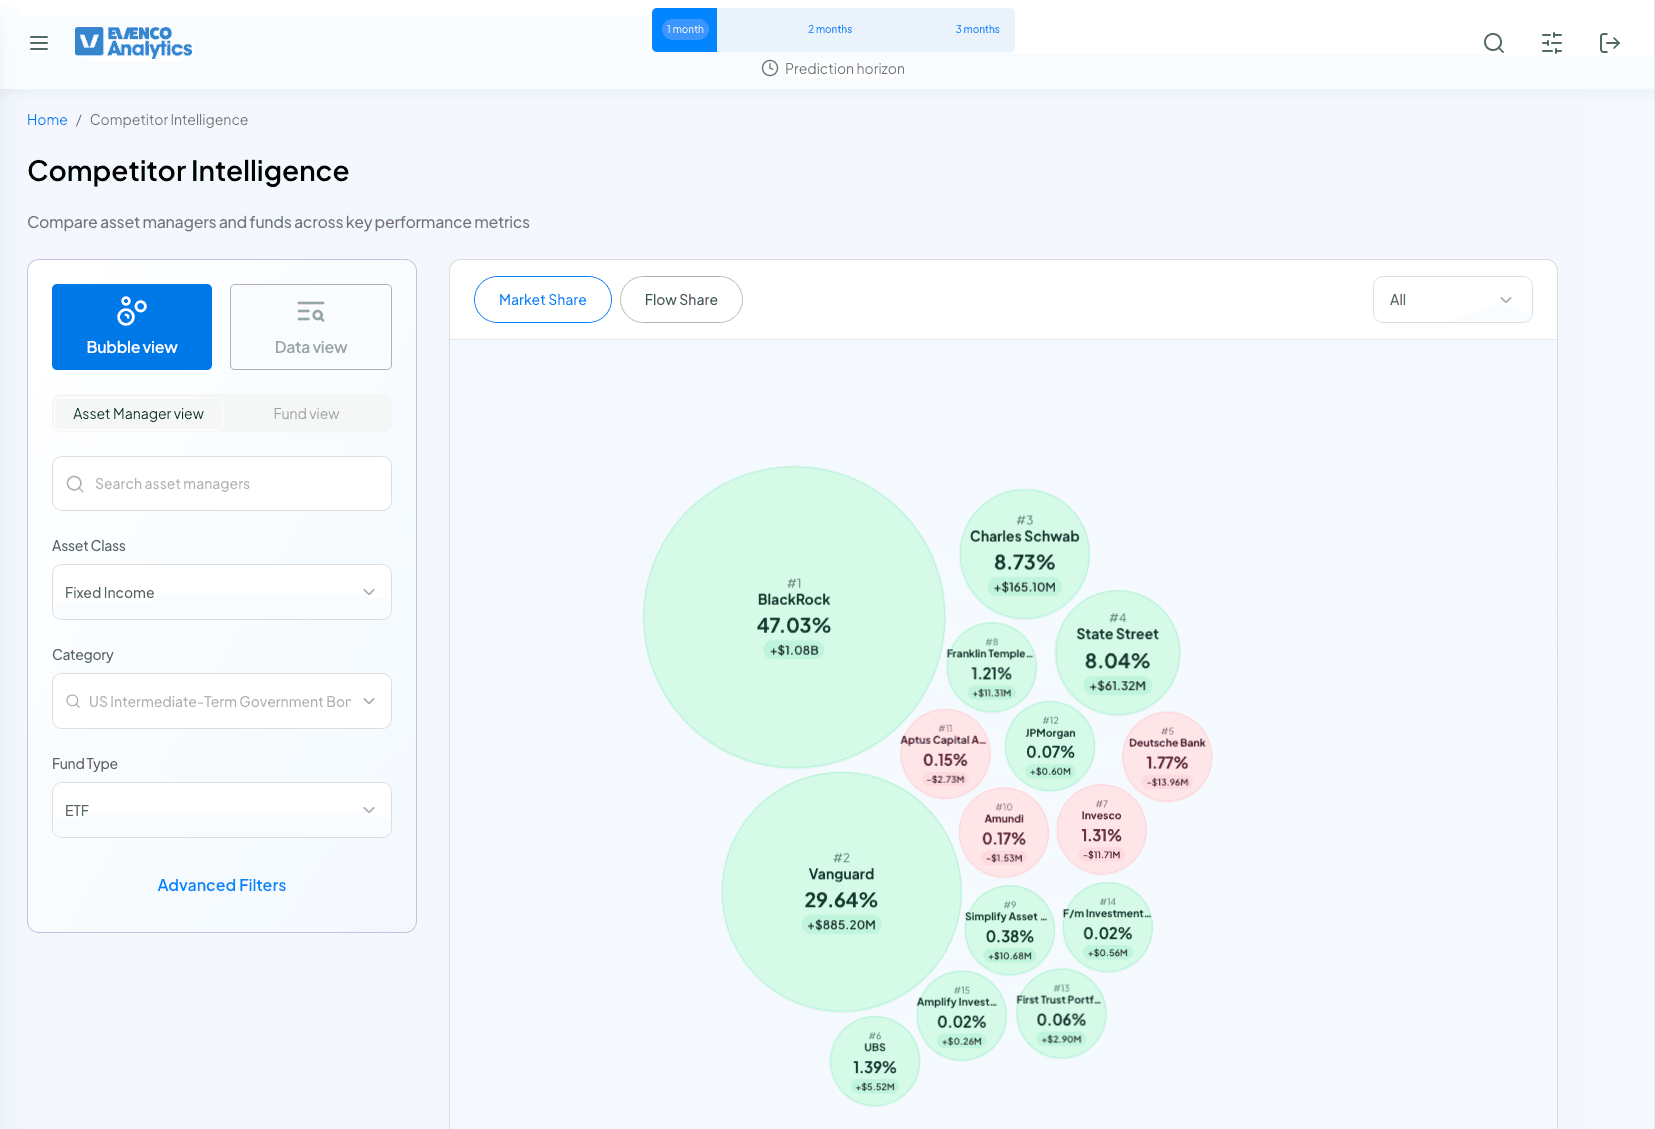Viewport: 1655px width, 1129px height.
Task: Select the 1 month prediction horizon
Action: 685,30
